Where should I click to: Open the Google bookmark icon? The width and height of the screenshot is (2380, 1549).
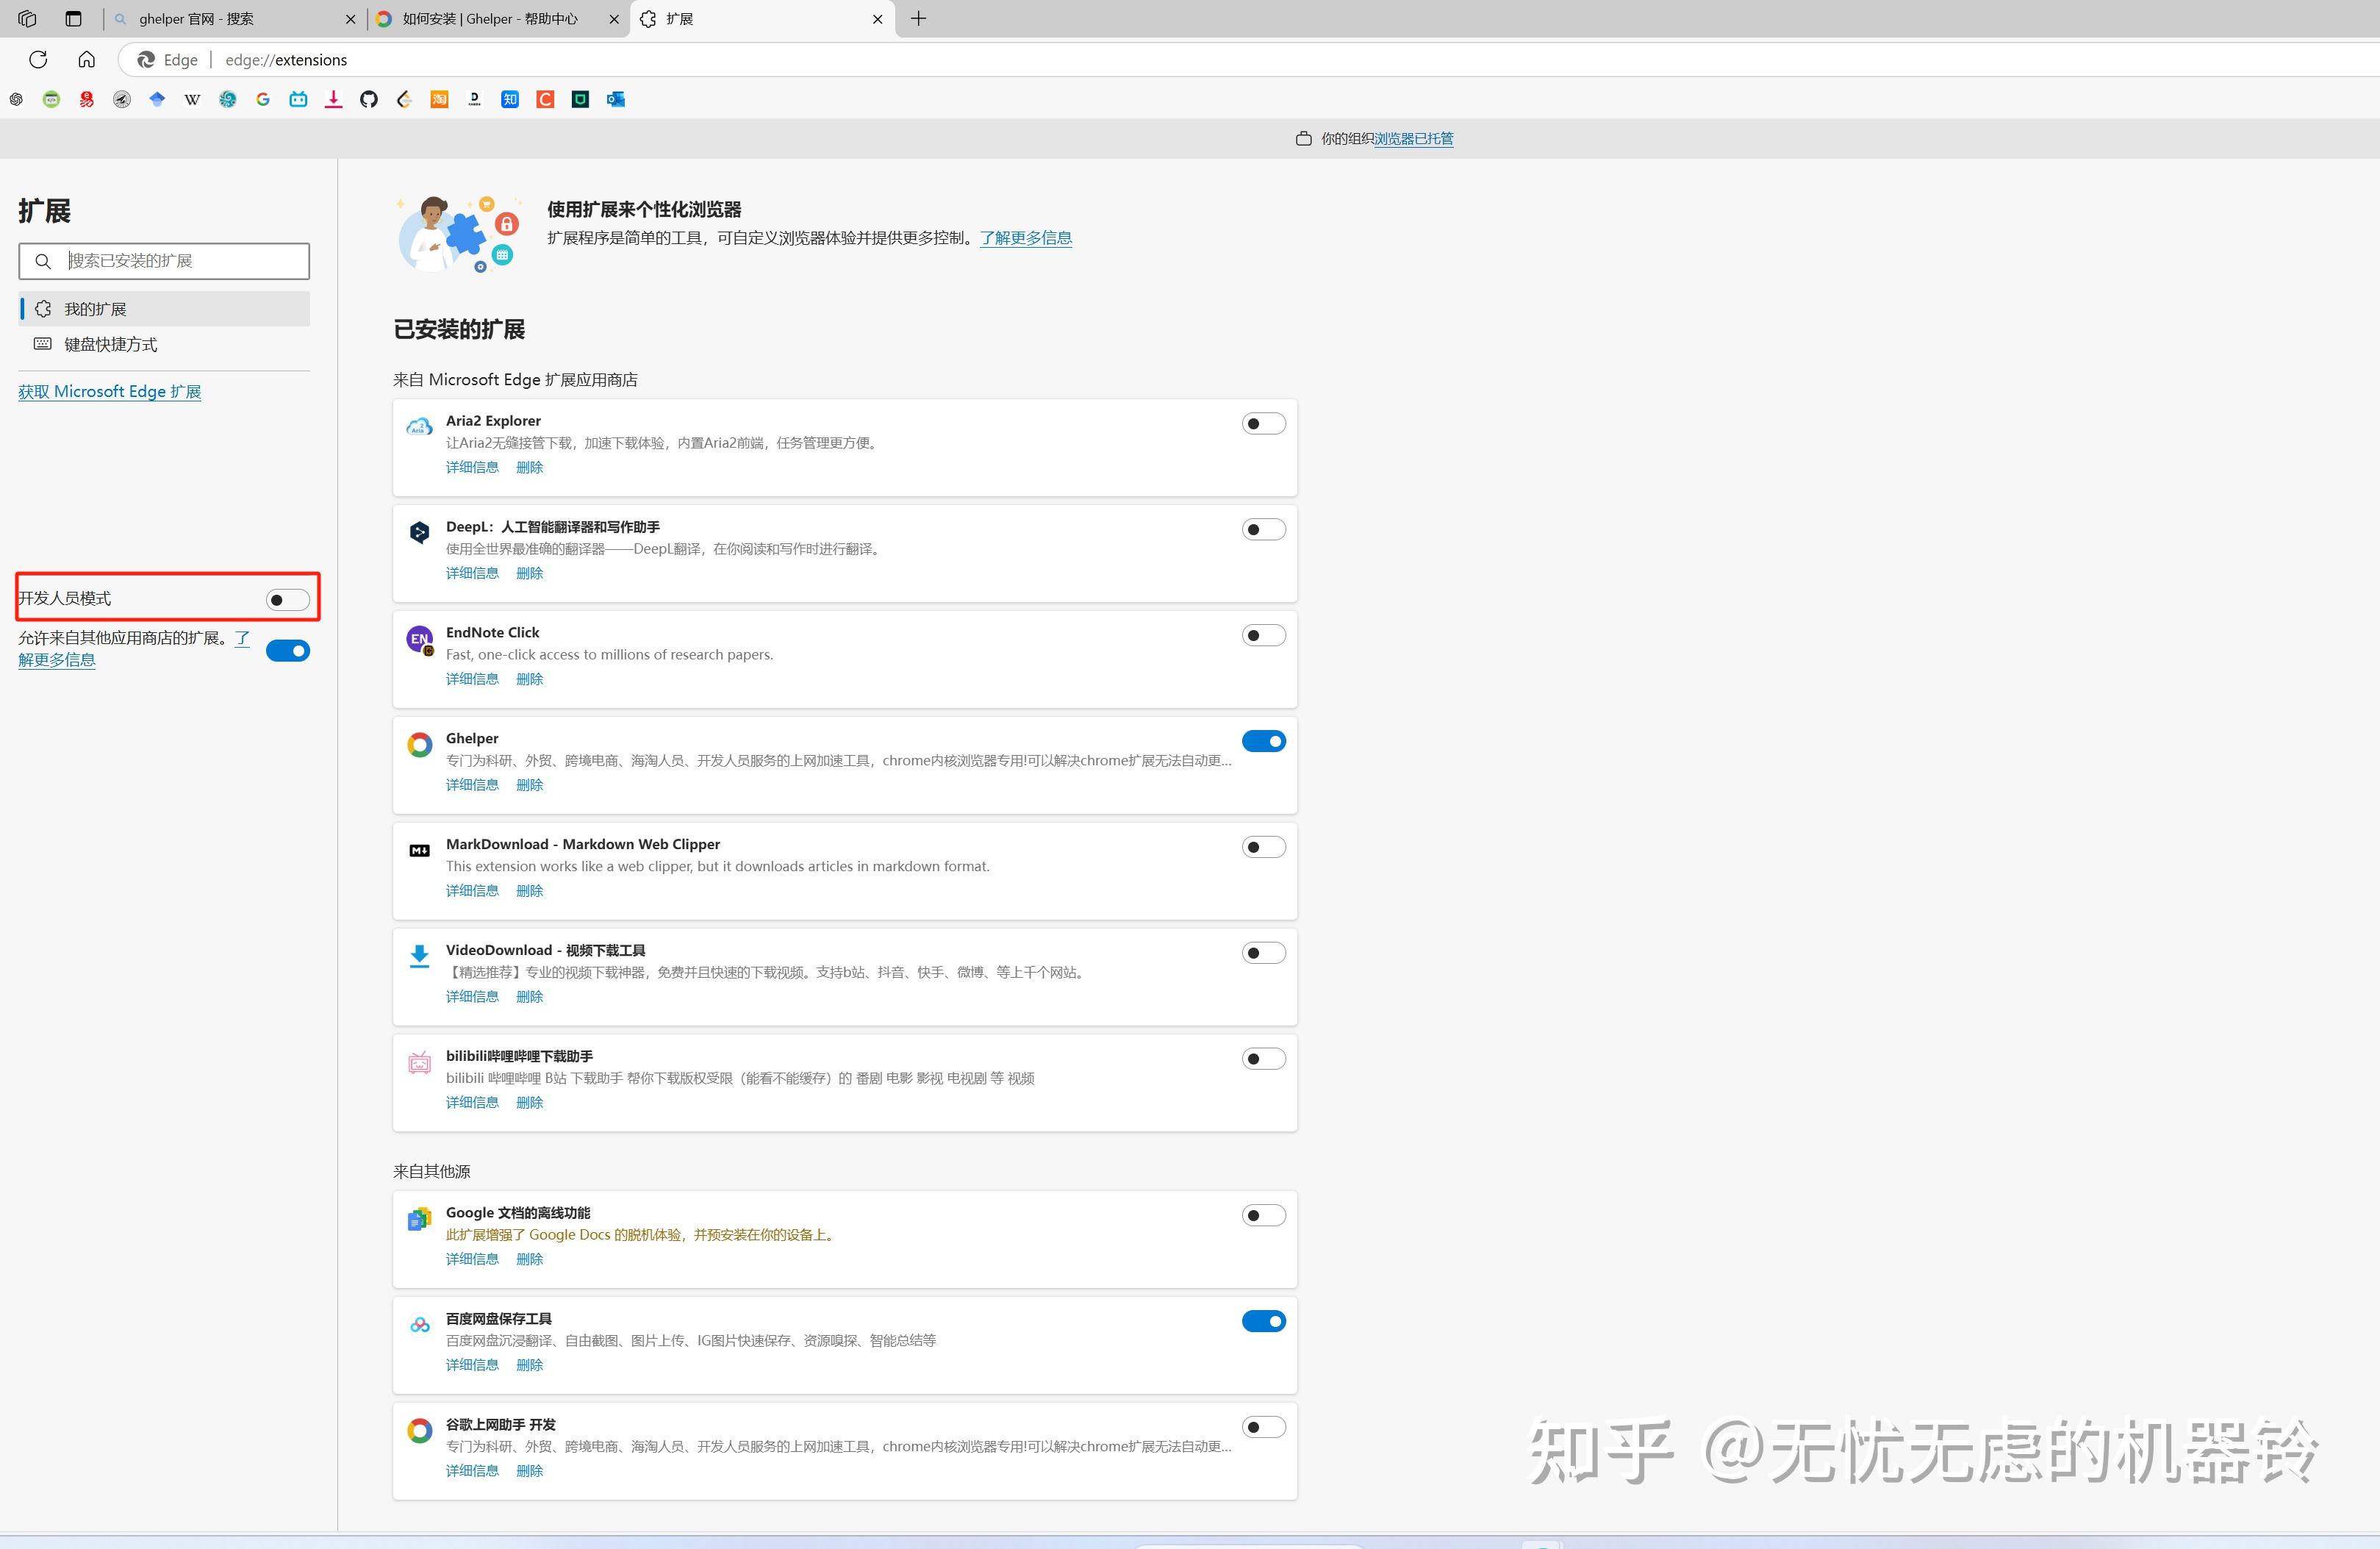point(262,99)
